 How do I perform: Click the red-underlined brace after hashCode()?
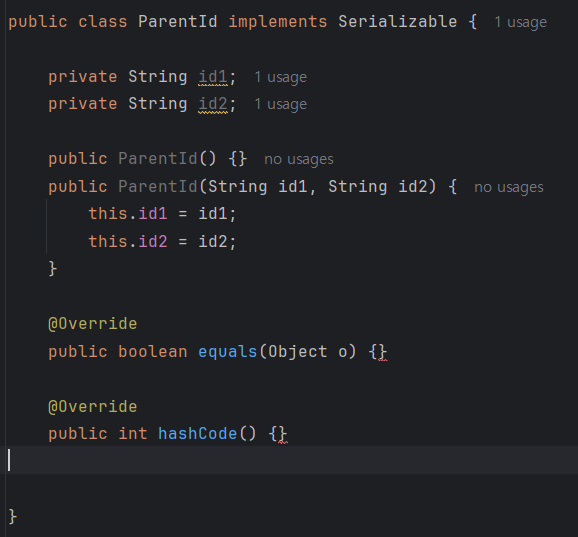point(283,434)
